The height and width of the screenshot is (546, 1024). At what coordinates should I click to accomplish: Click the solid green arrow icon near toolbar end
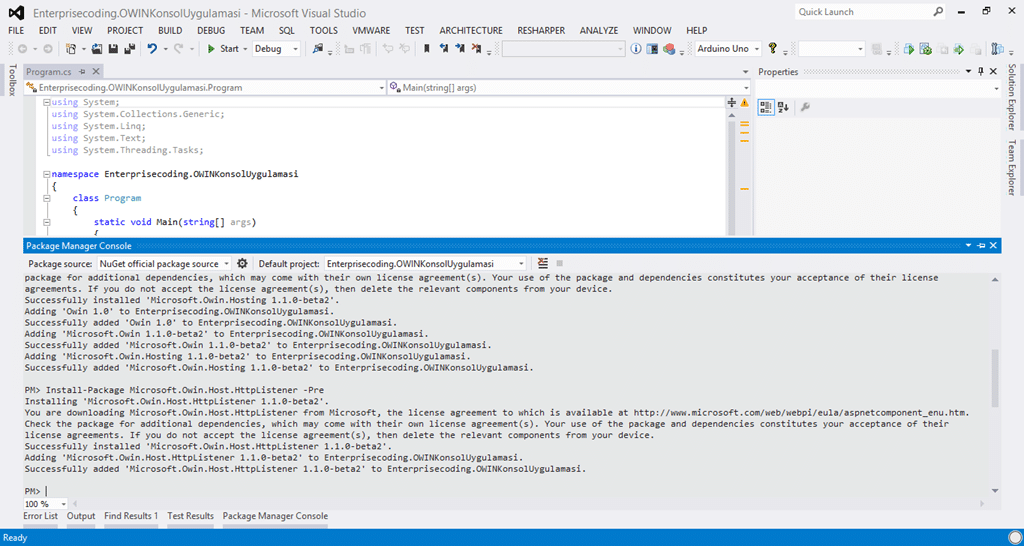tap(959, 49)
